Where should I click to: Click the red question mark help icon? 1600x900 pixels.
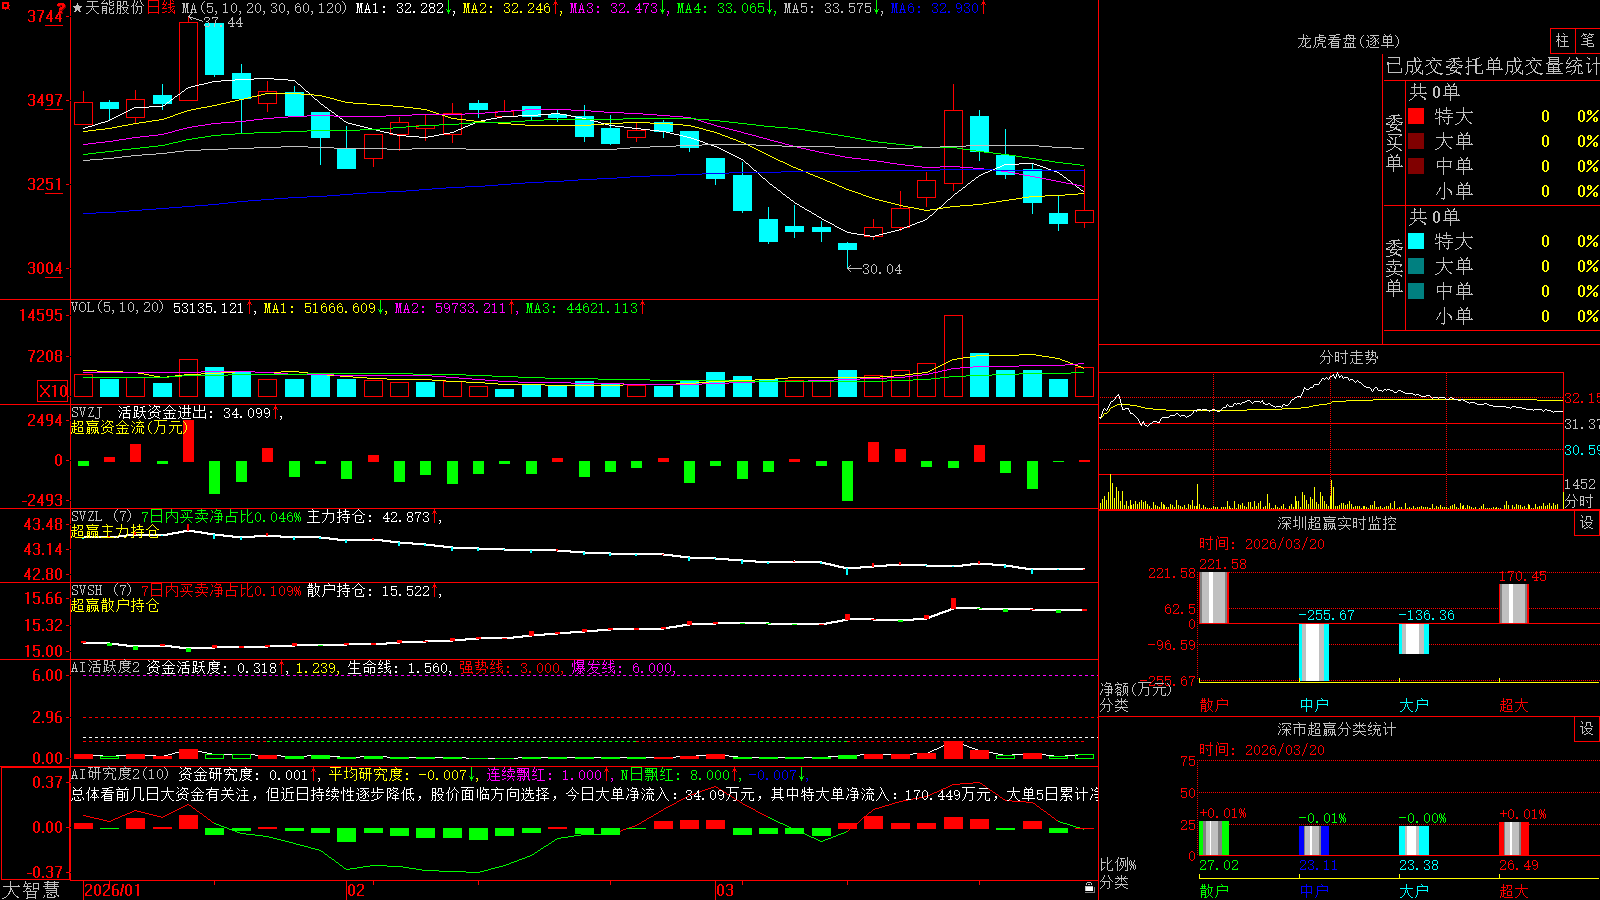pyautogui.click(x=61, y=8)
